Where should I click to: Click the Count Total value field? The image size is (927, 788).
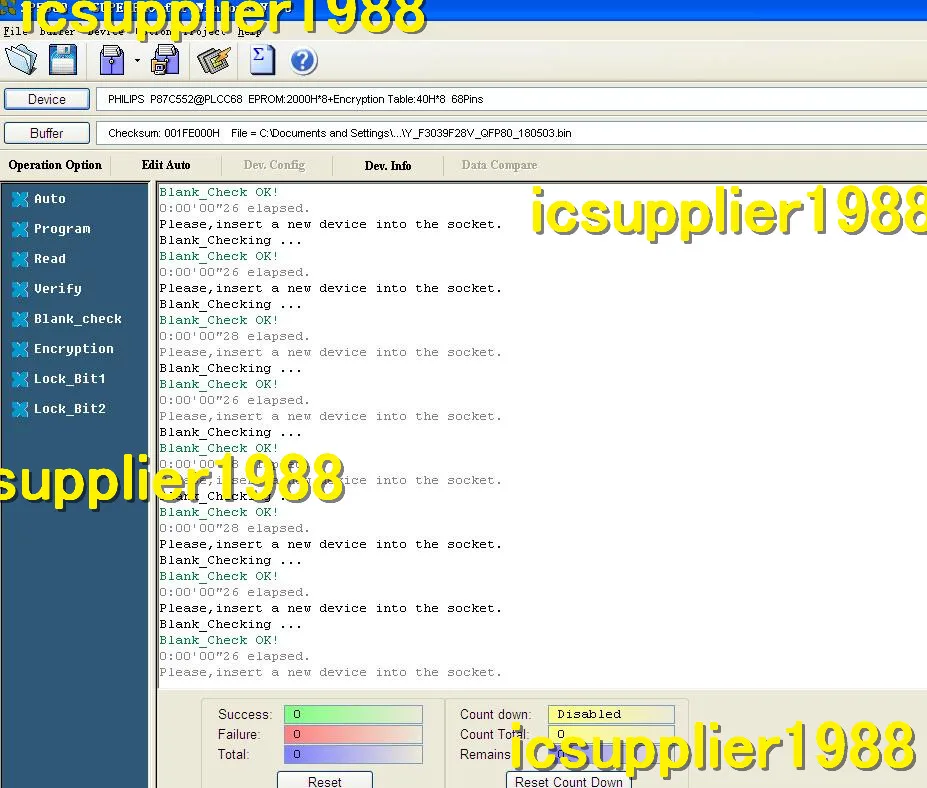click(611, 734)
